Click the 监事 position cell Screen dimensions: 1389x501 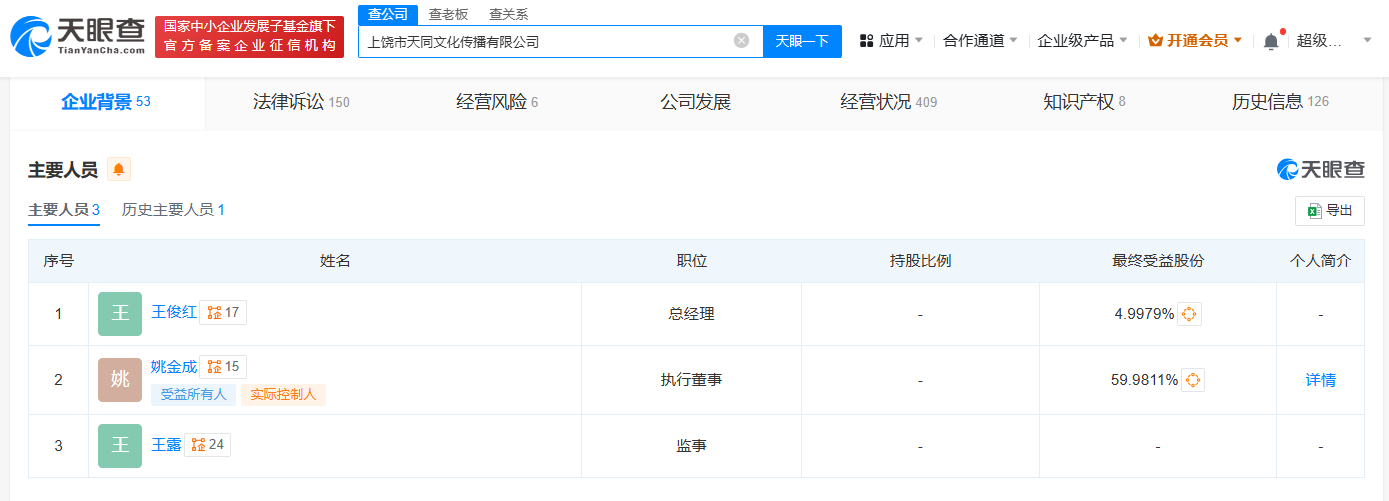691,446
